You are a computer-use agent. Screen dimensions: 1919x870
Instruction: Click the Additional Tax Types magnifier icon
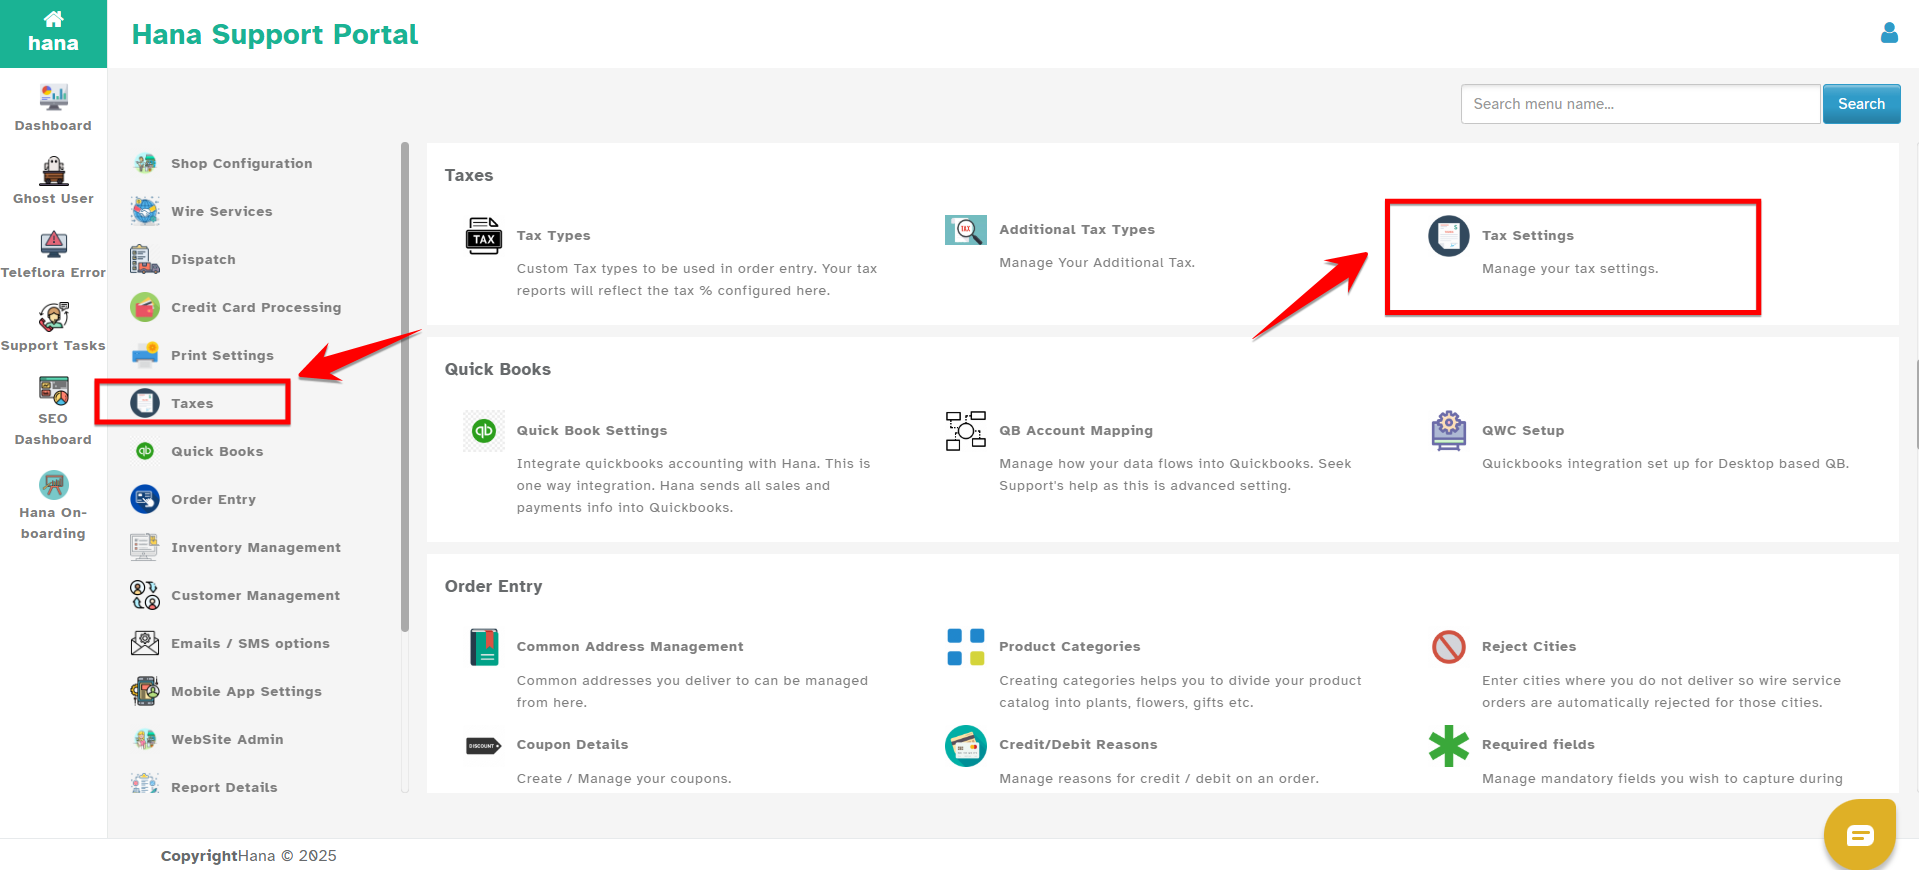point(966,230)
